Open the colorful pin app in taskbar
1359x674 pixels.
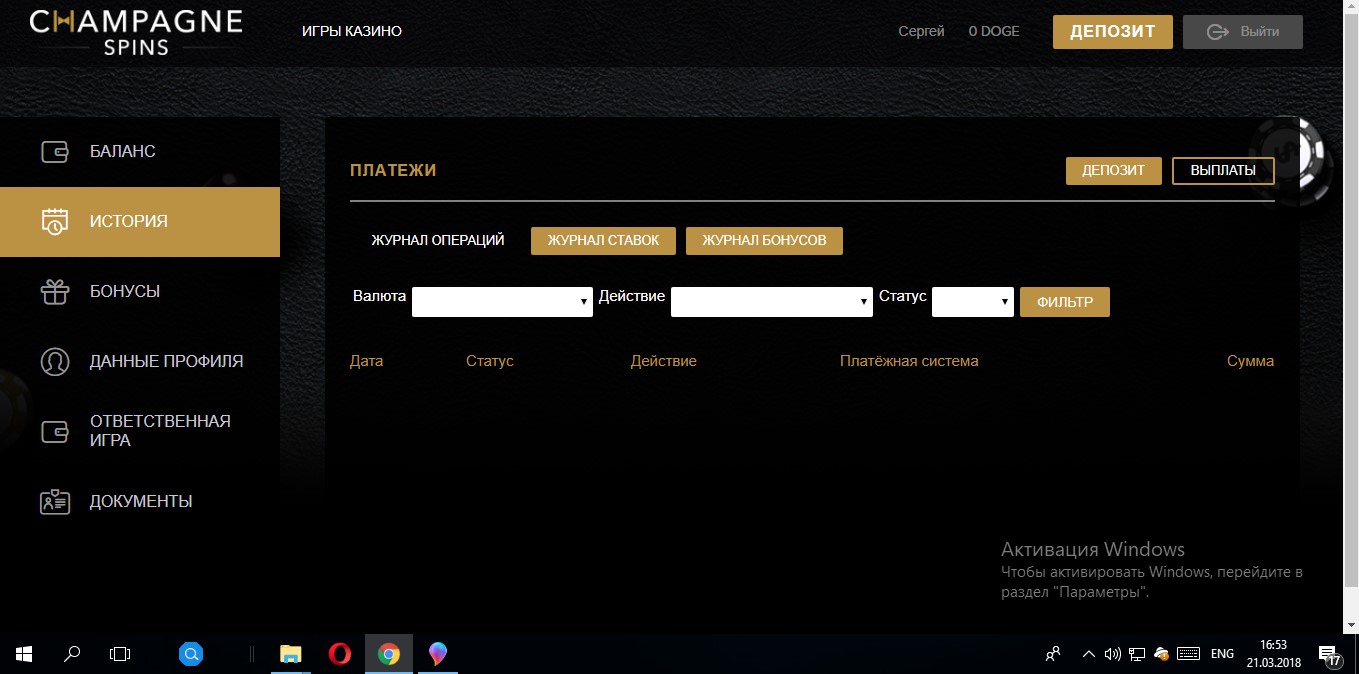[x=437, y=654]
